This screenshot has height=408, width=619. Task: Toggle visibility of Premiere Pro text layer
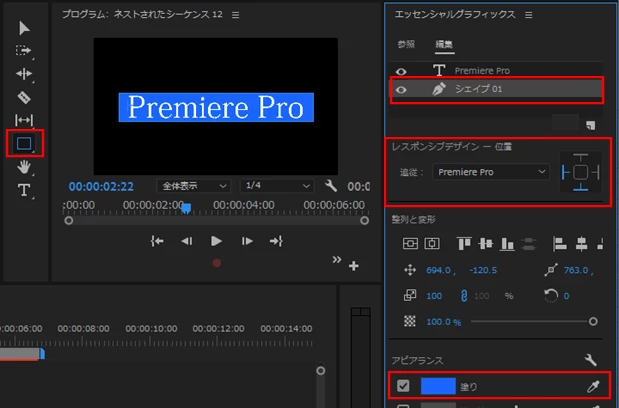tap(401, 71)
